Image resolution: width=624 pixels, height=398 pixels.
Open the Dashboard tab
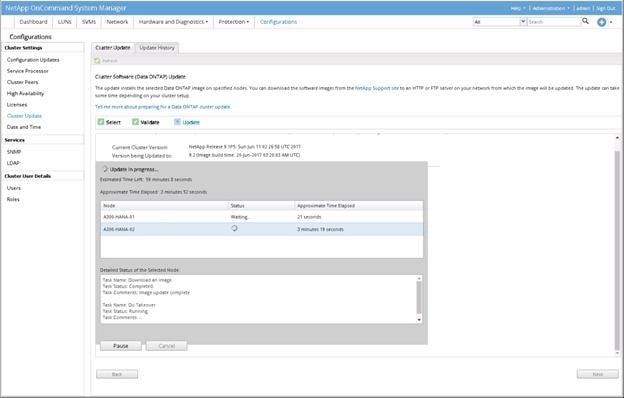pyautogui.click(x=33, y=22)
